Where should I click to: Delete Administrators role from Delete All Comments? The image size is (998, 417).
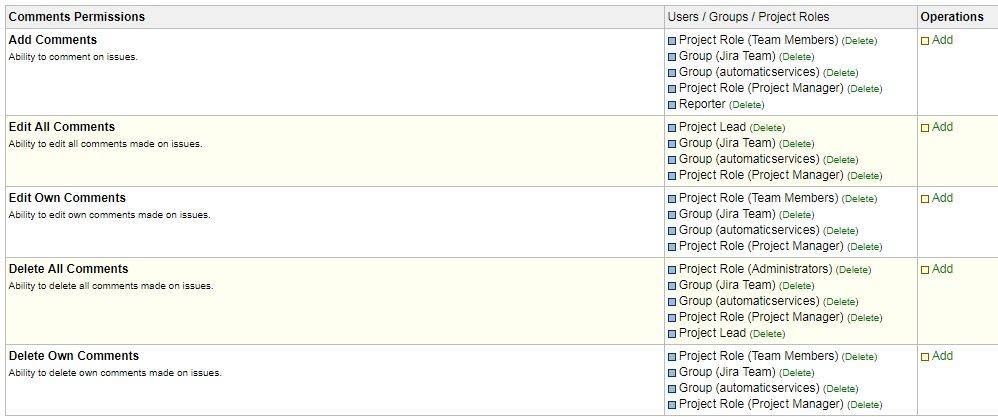[853, 270]
